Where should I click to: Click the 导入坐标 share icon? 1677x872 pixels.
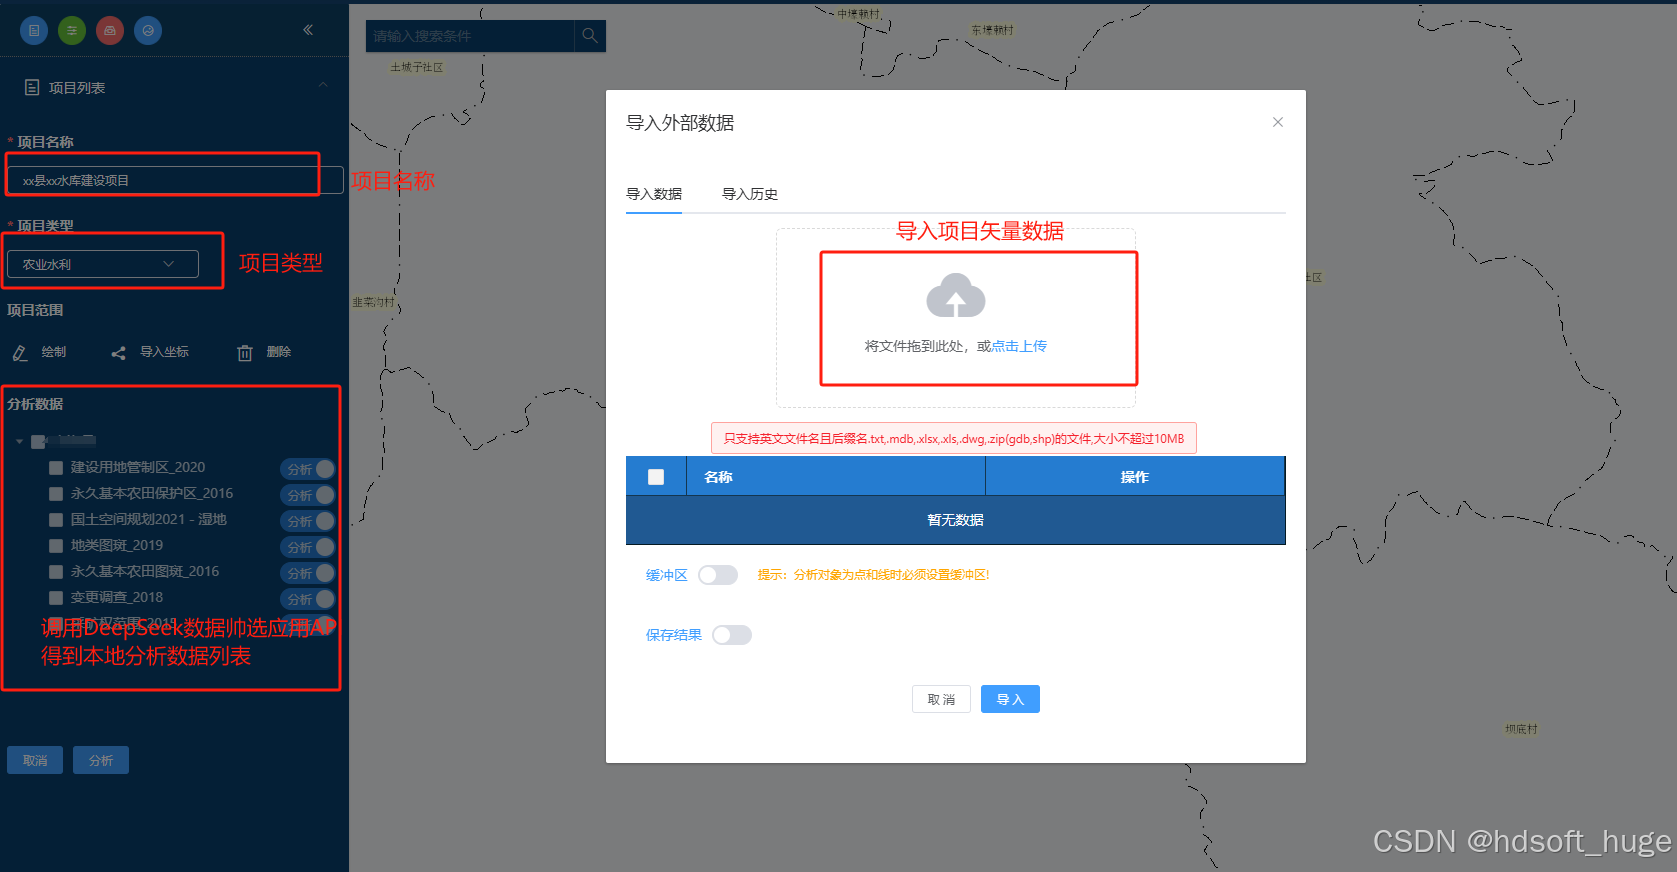coord(118,352)
